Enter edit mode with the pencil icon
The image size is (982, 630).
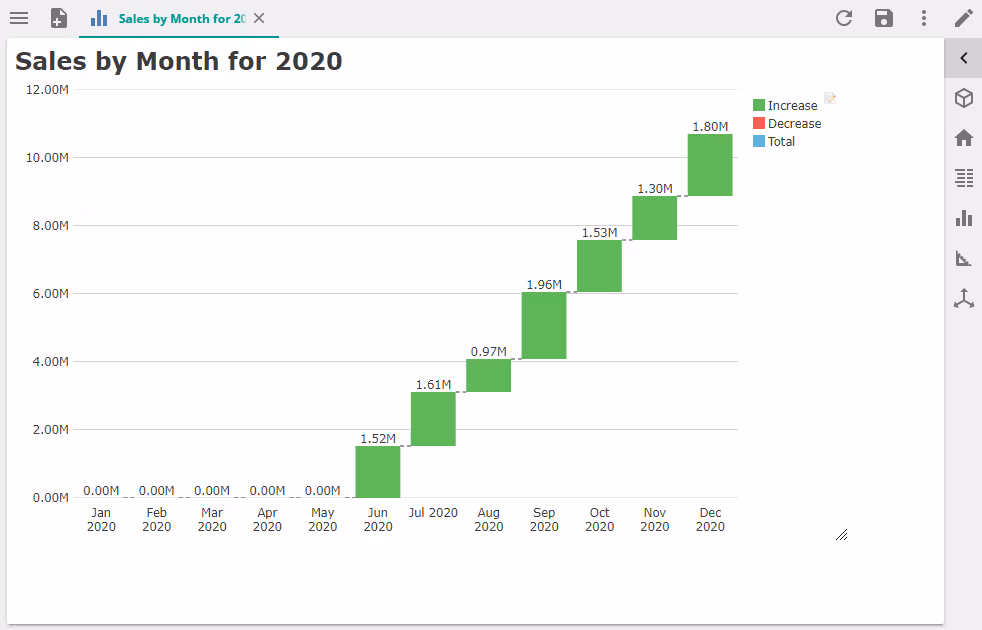pos(963,18)
